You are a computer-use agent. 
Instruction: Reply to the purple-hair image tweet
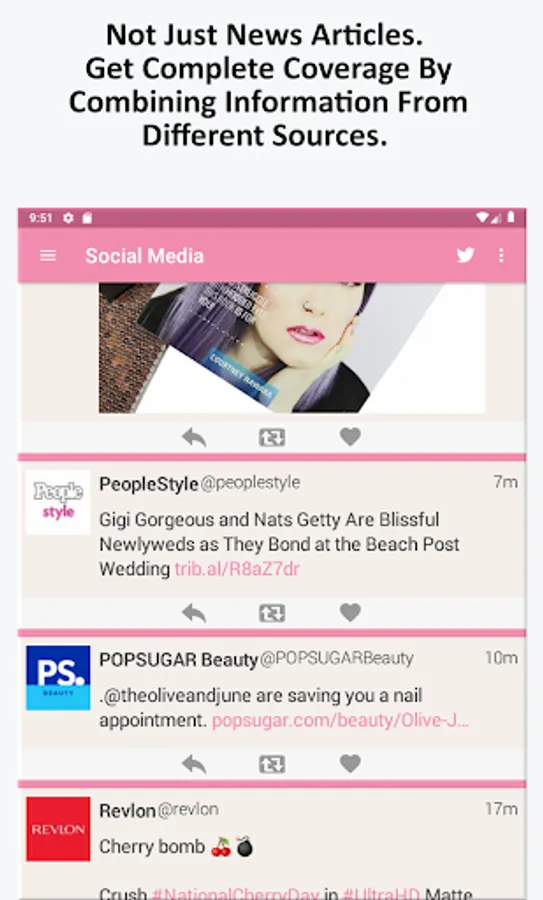click(194, 437)
